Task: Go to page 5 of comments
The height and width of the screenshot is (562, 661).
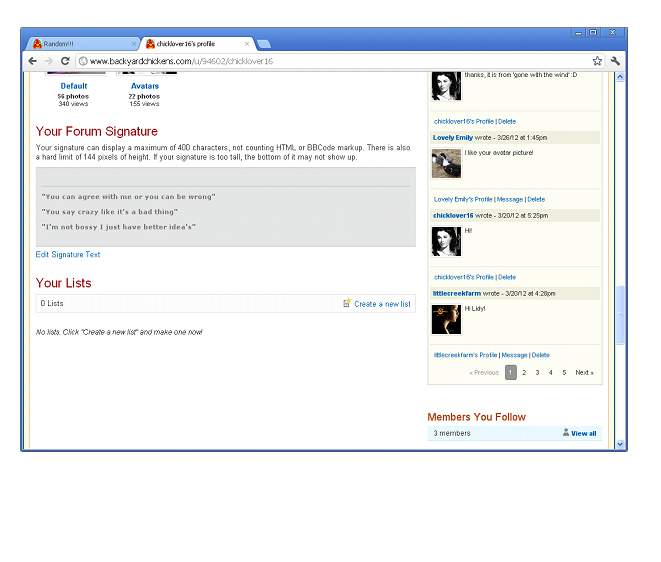Action: tap(563, 372)
